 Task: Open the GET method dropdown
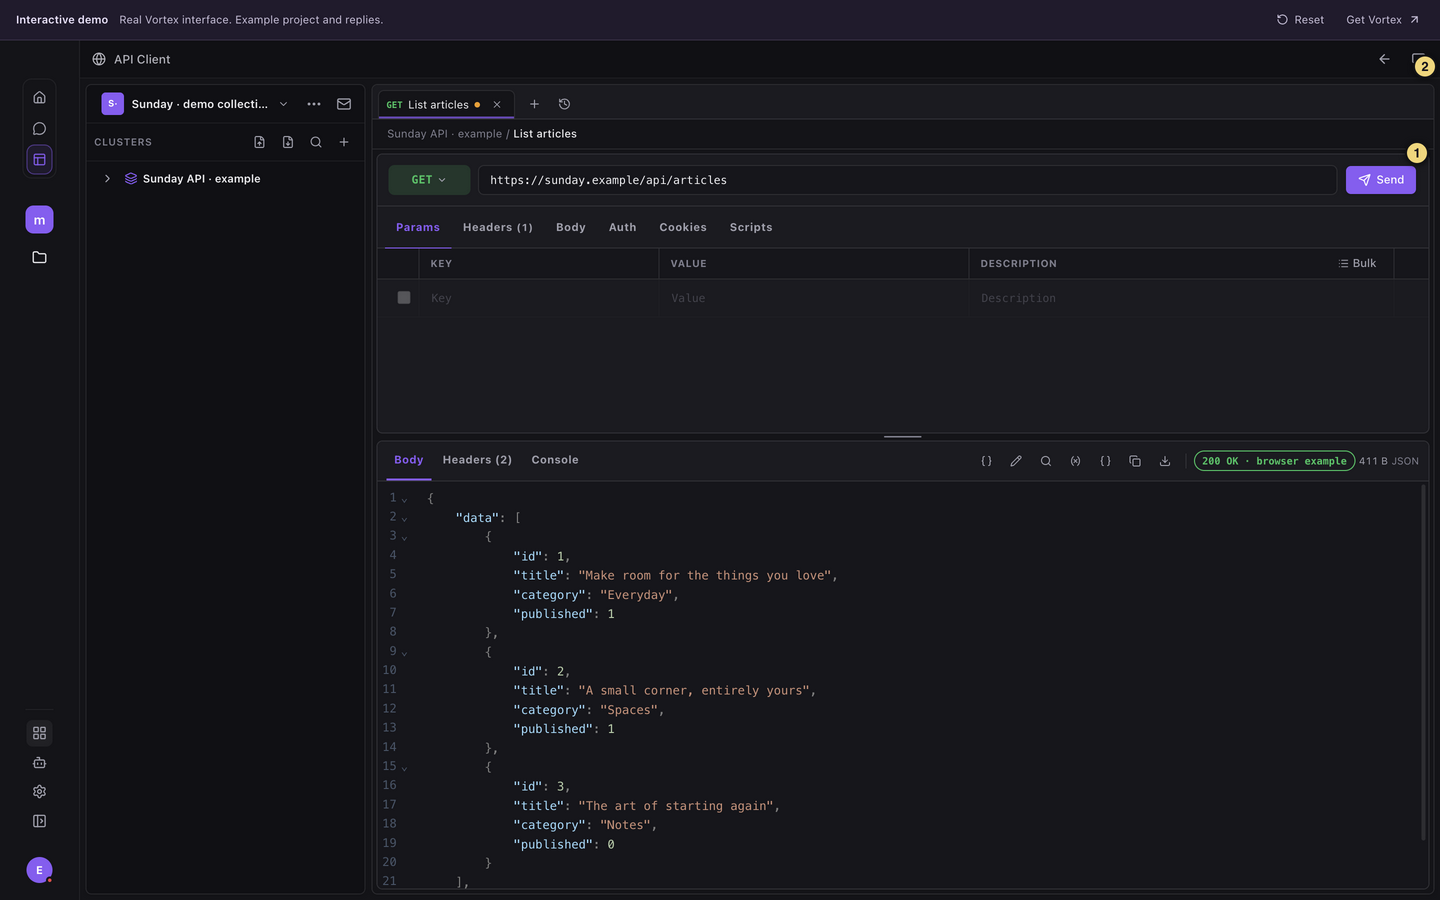pyautogui.click(x=429, y=180)
